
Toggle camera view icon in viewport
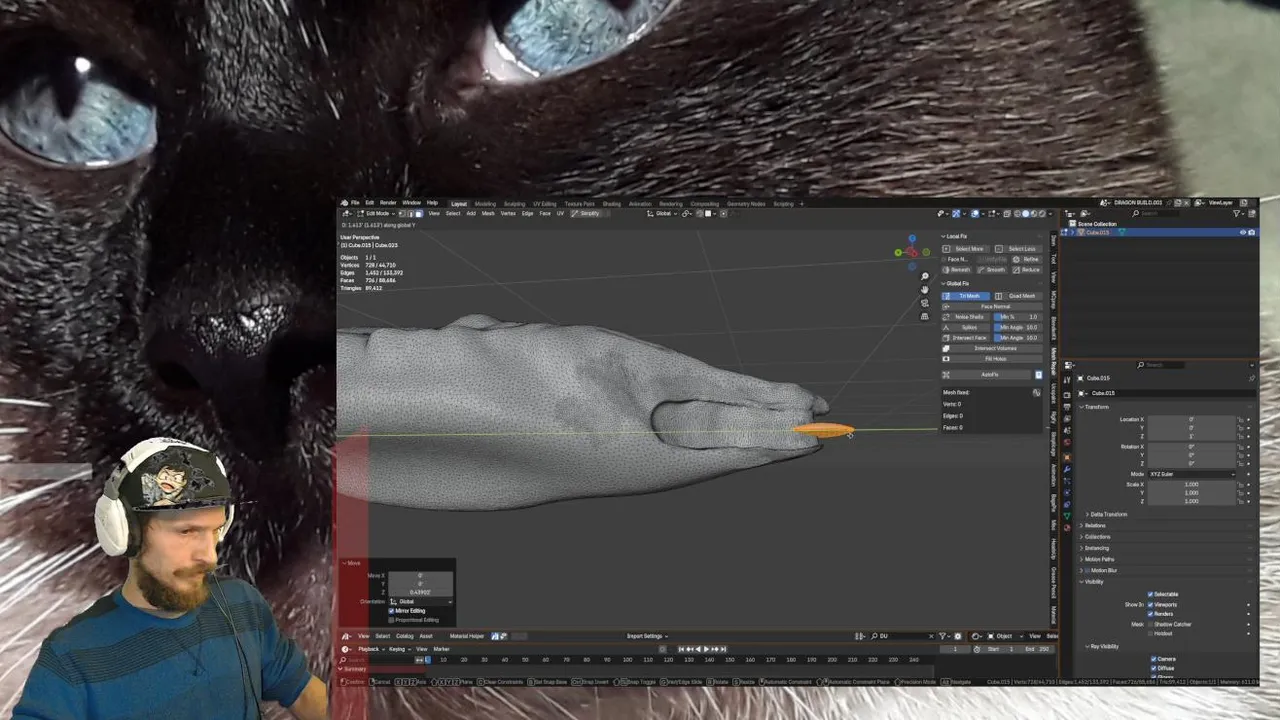(x=924, y=303)
